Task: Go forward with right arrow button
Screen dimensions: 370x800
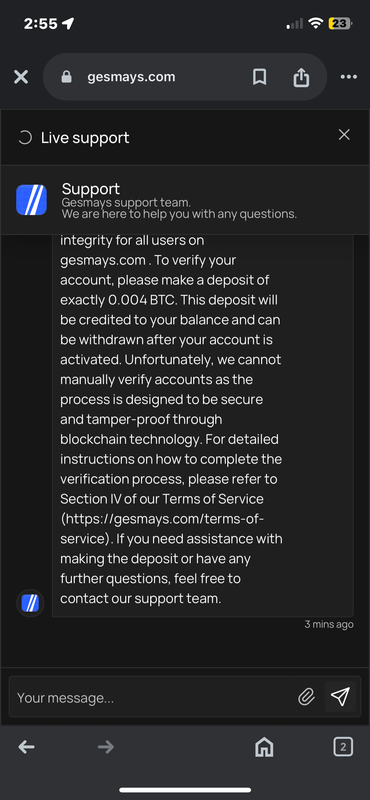Action: pyautogui.click(x=106, y=747)
